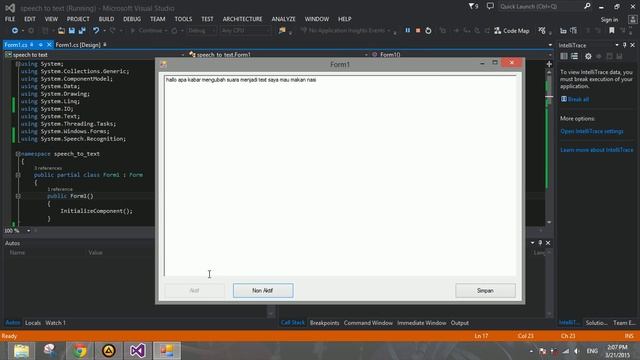Open file with the folder toolbar icon

click(61, 31)
